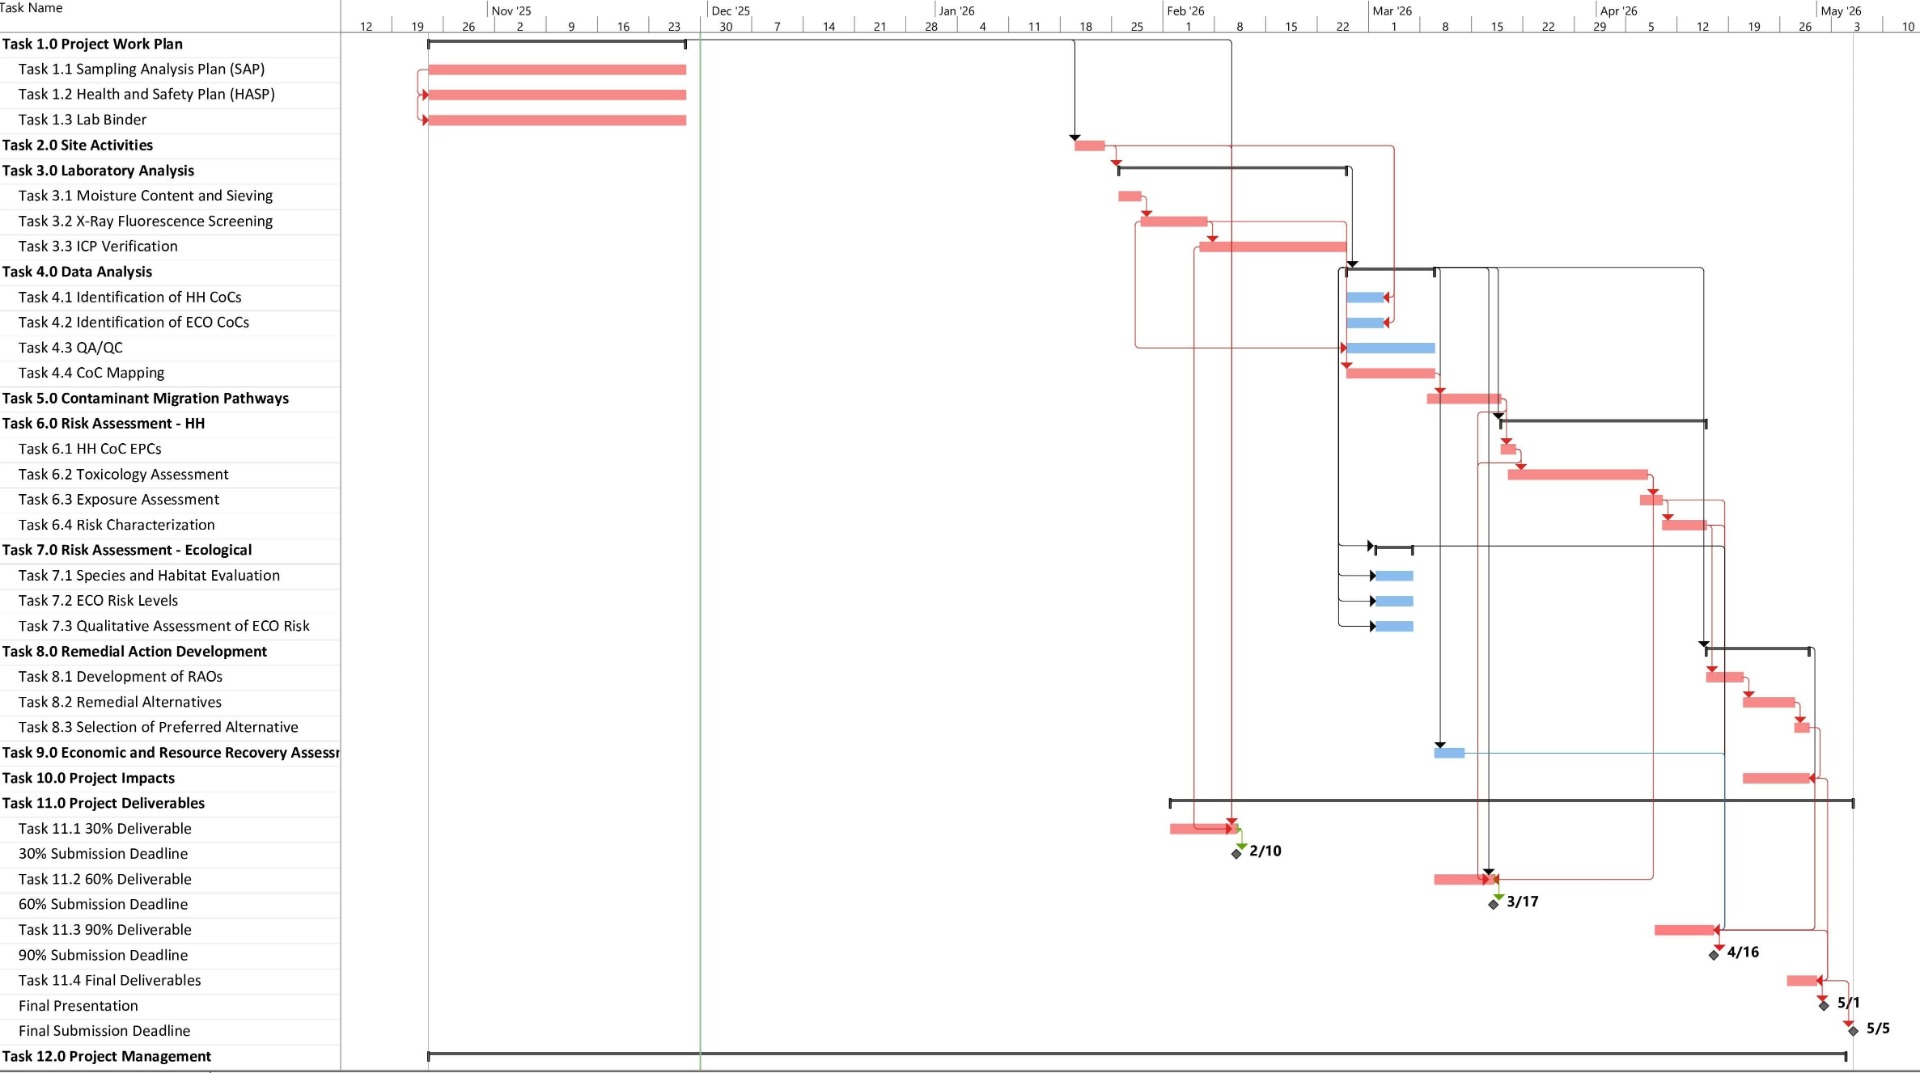This screenshot has height=1073, width=1920.
Task: Click the Task 11.1 30% Deliverable bar
Action: coord(1199,829)
